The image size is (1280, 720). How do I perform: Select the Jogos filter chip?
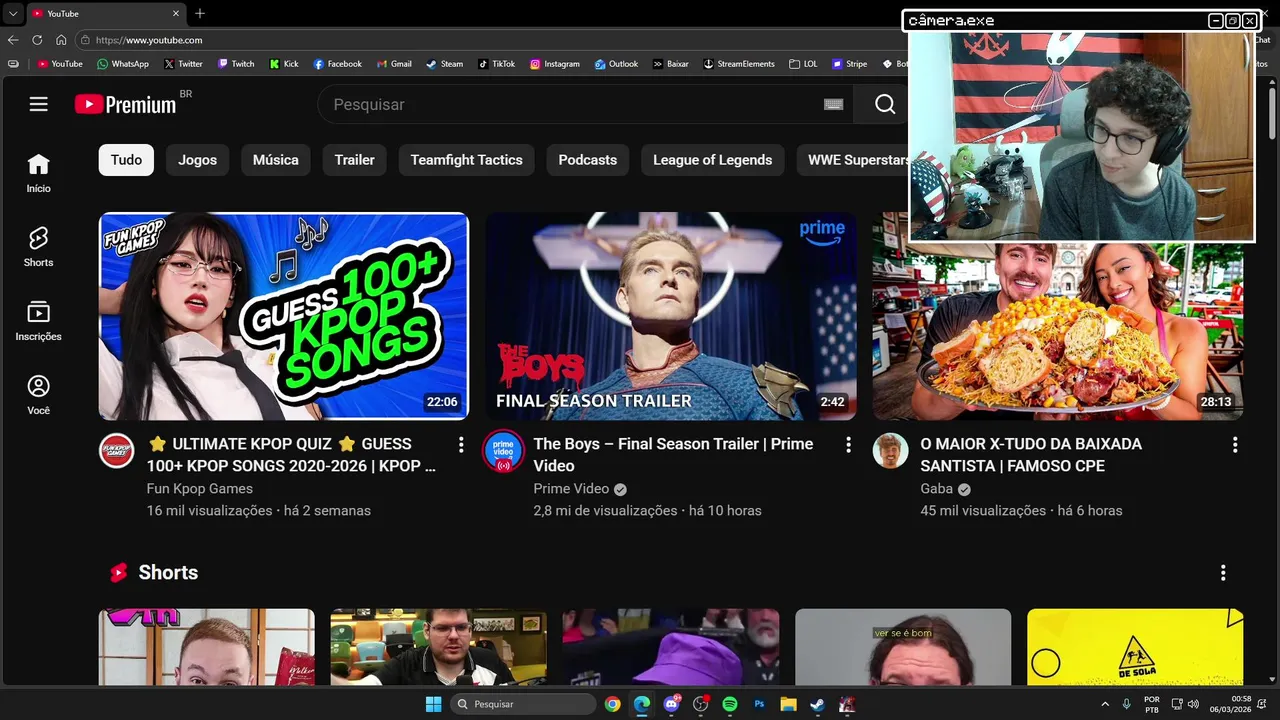tap(198, 160)
